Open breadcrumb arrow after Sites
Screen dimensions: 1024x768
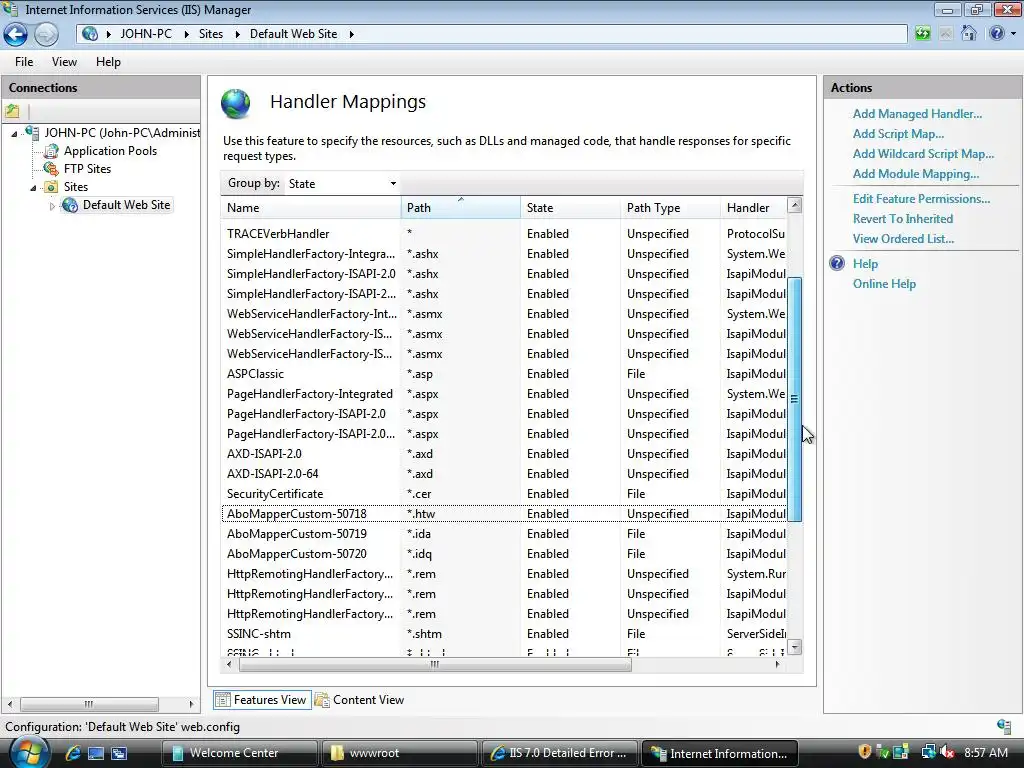point(237,34)
